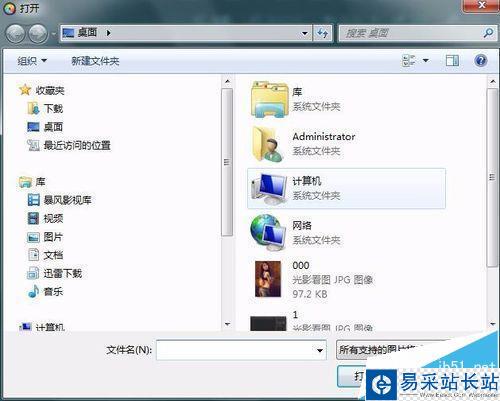Open the address bar history dropdown
The image size is (500, 401).
tap(304, 33)
